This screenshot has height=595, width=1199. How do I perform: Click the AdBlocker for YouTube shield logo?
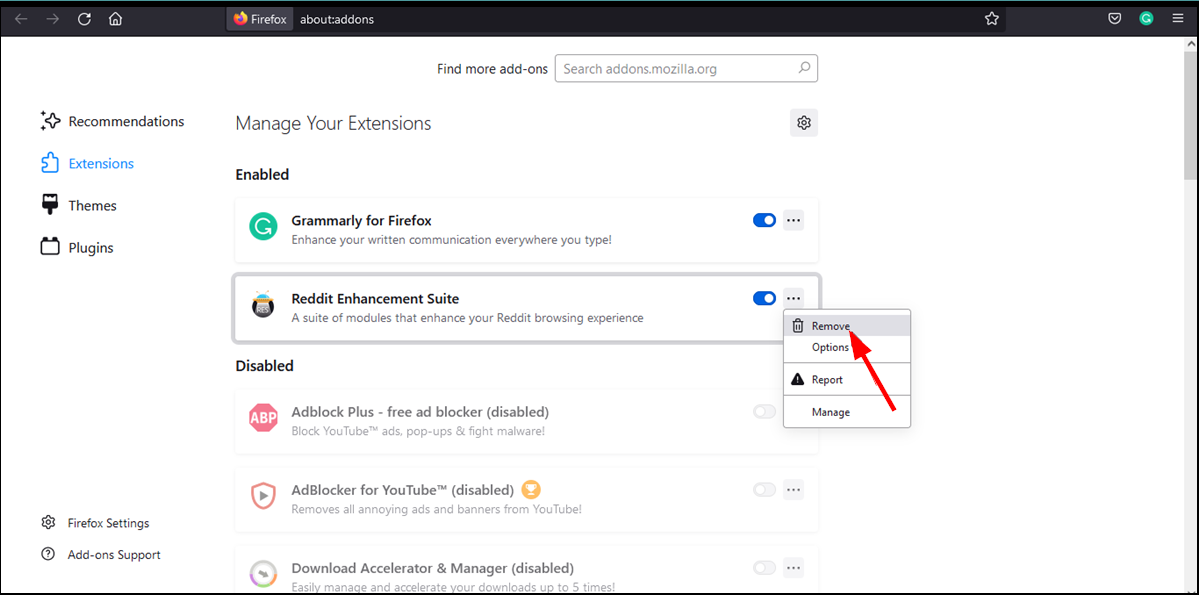[263, 496]
